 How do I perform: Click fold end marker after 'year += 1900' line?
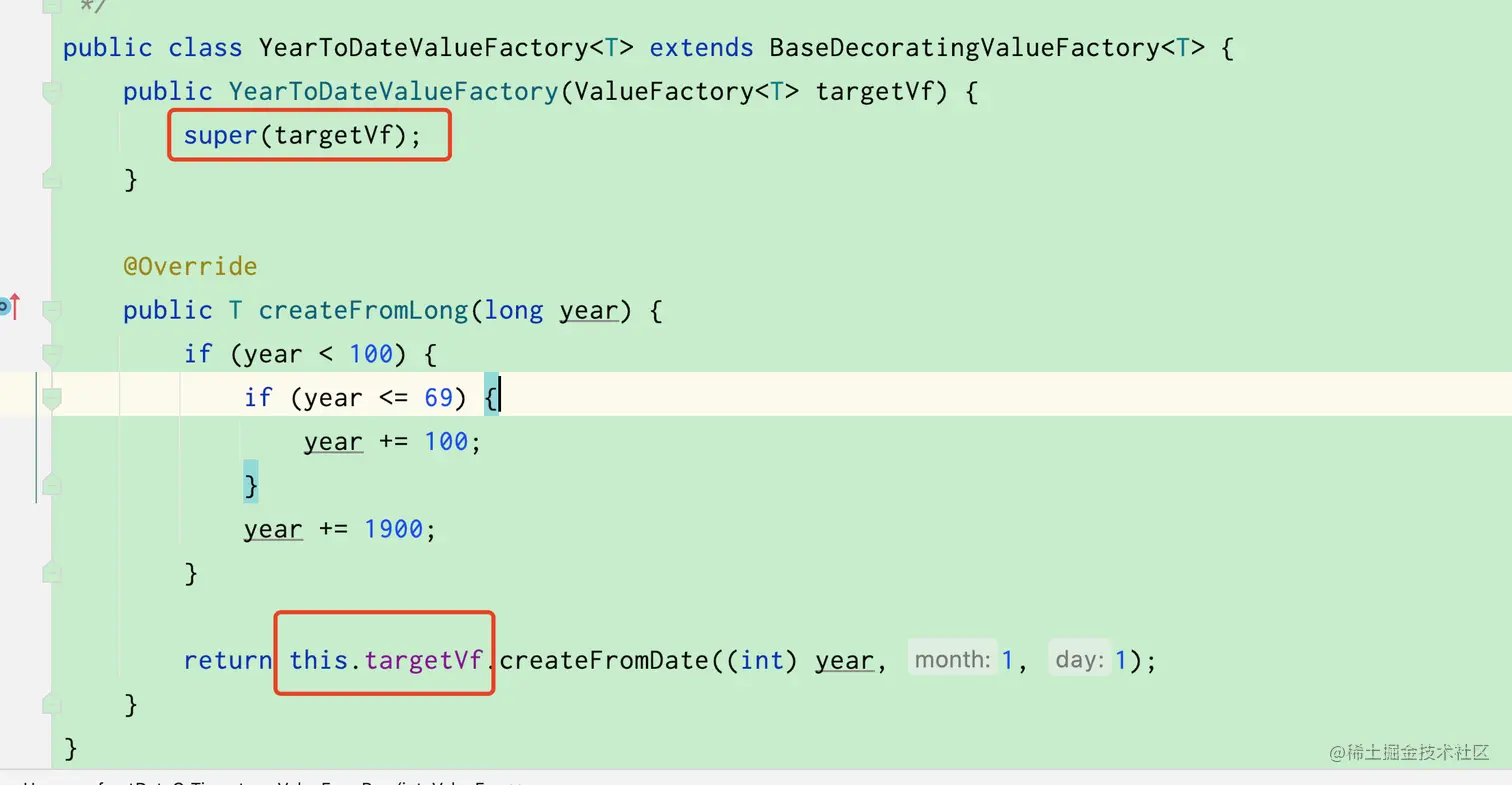click(x=52, y=573)
